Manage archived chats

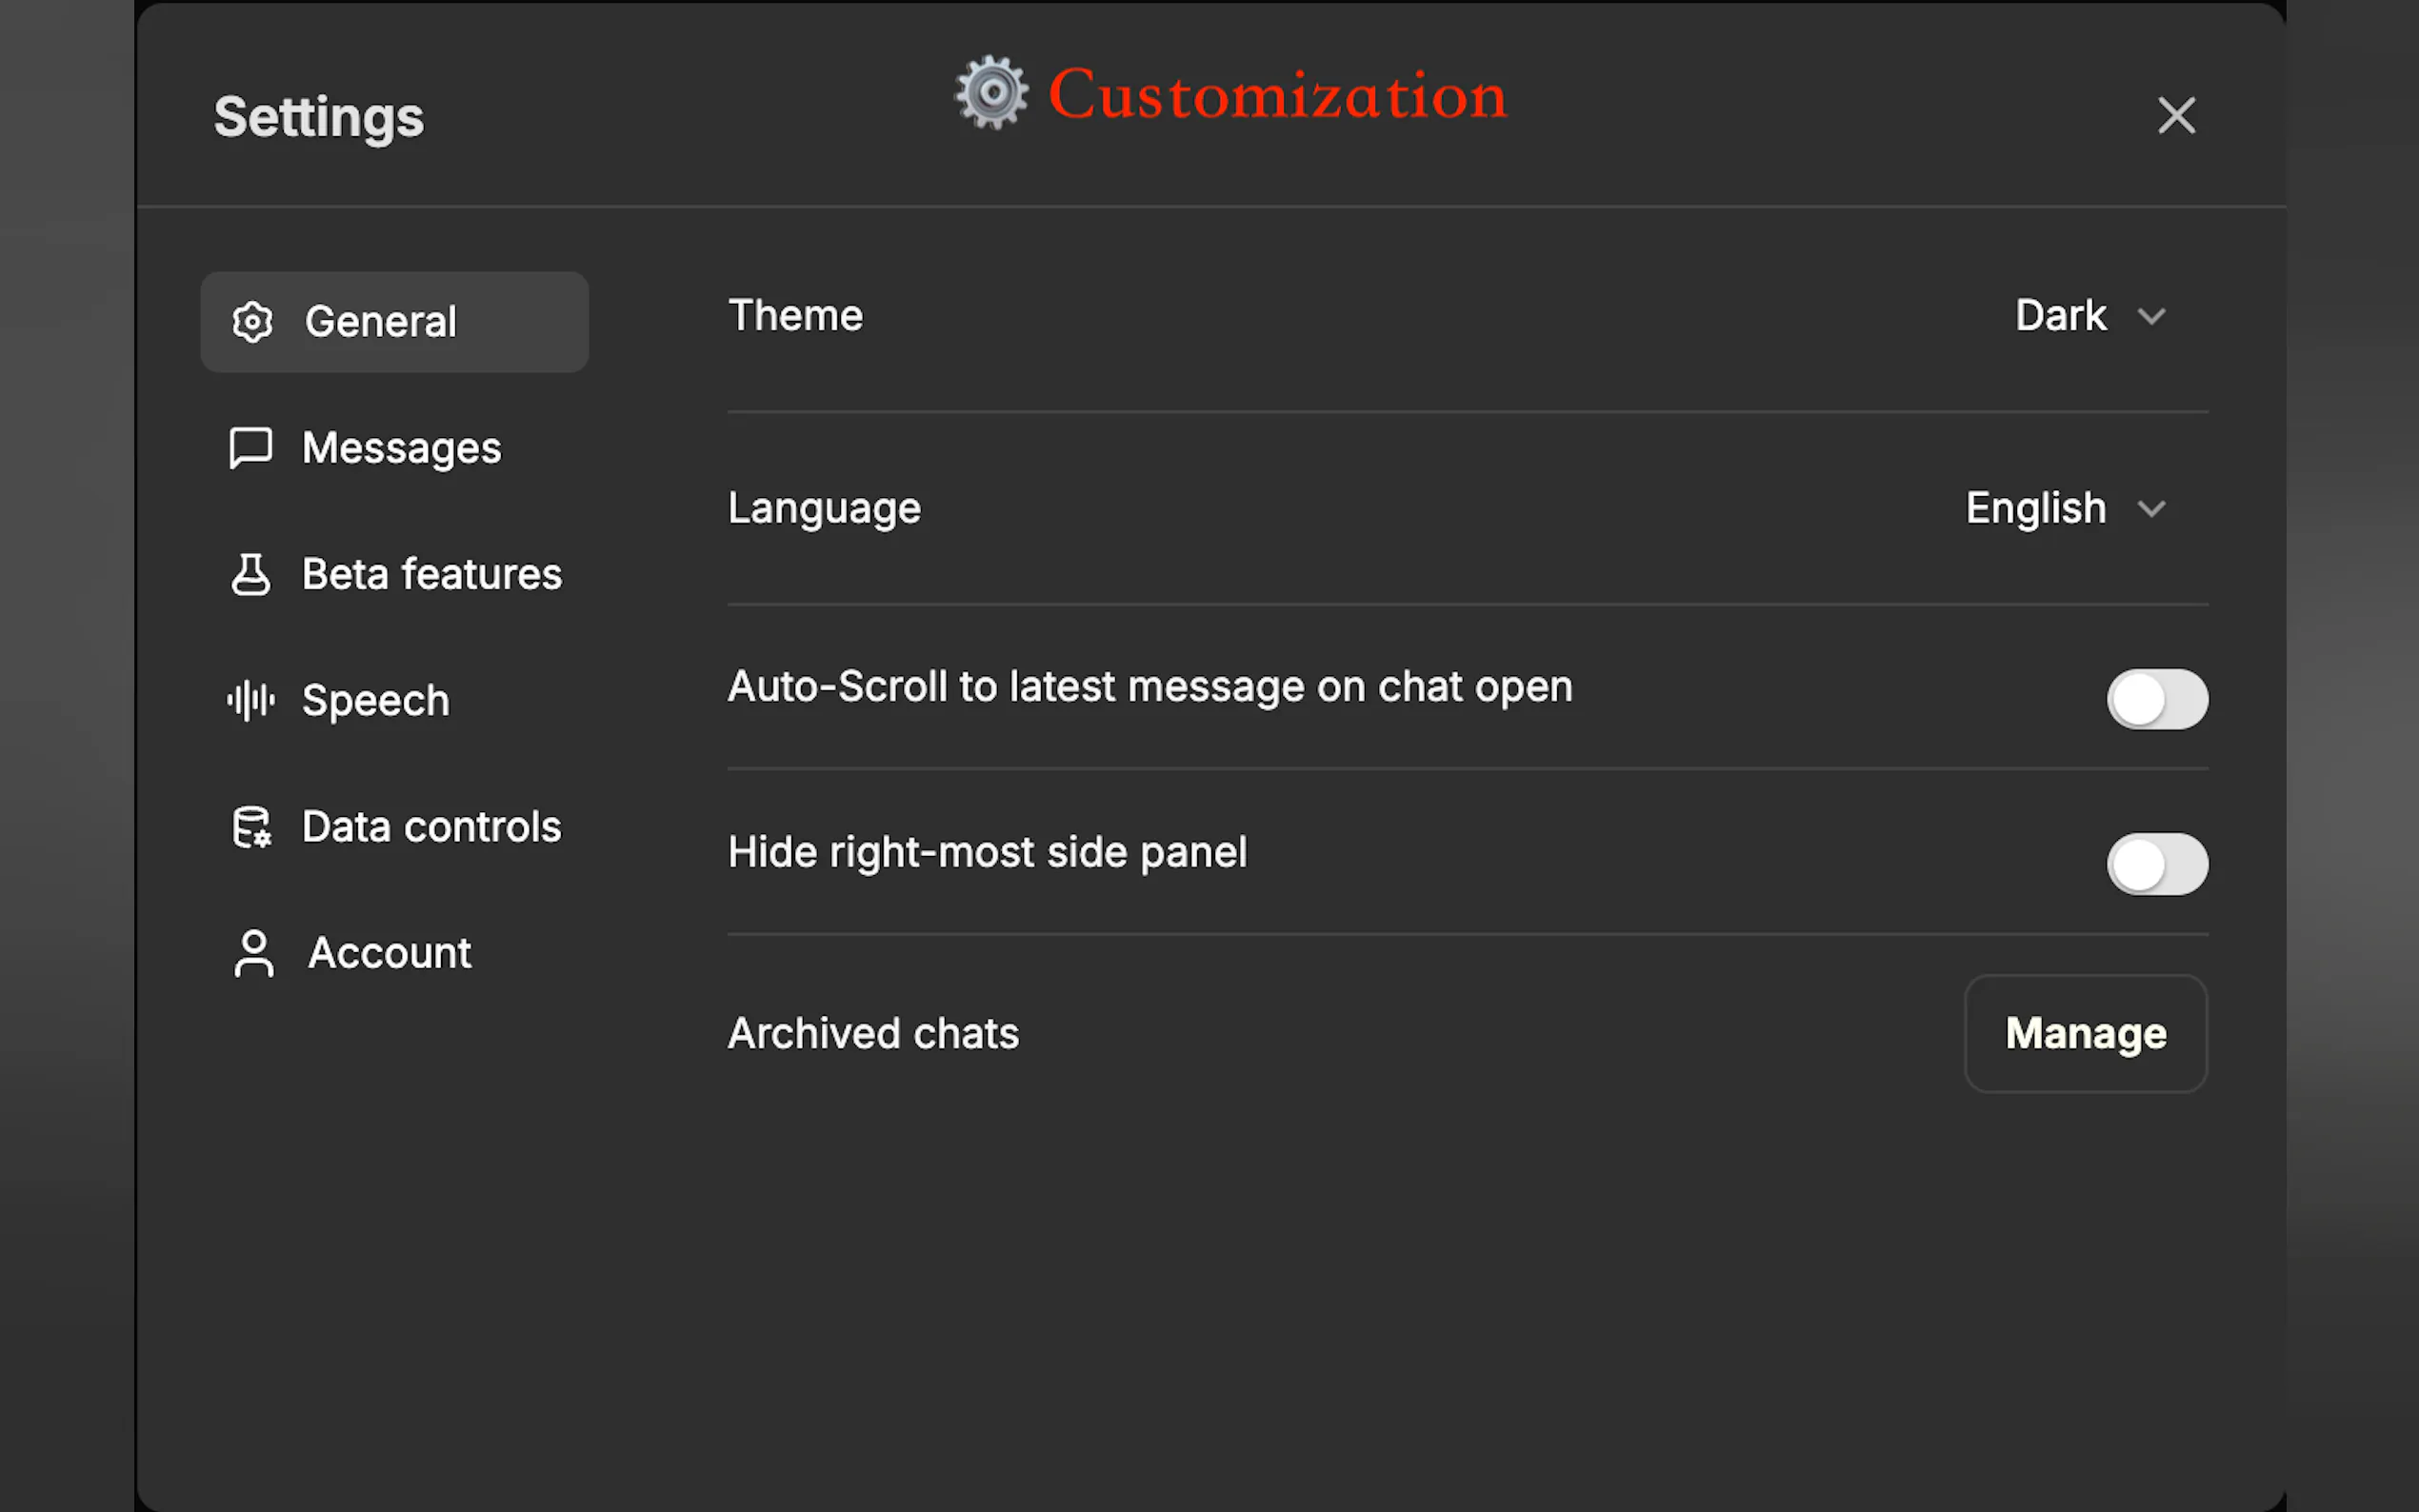click(x=2085, y=1033)
